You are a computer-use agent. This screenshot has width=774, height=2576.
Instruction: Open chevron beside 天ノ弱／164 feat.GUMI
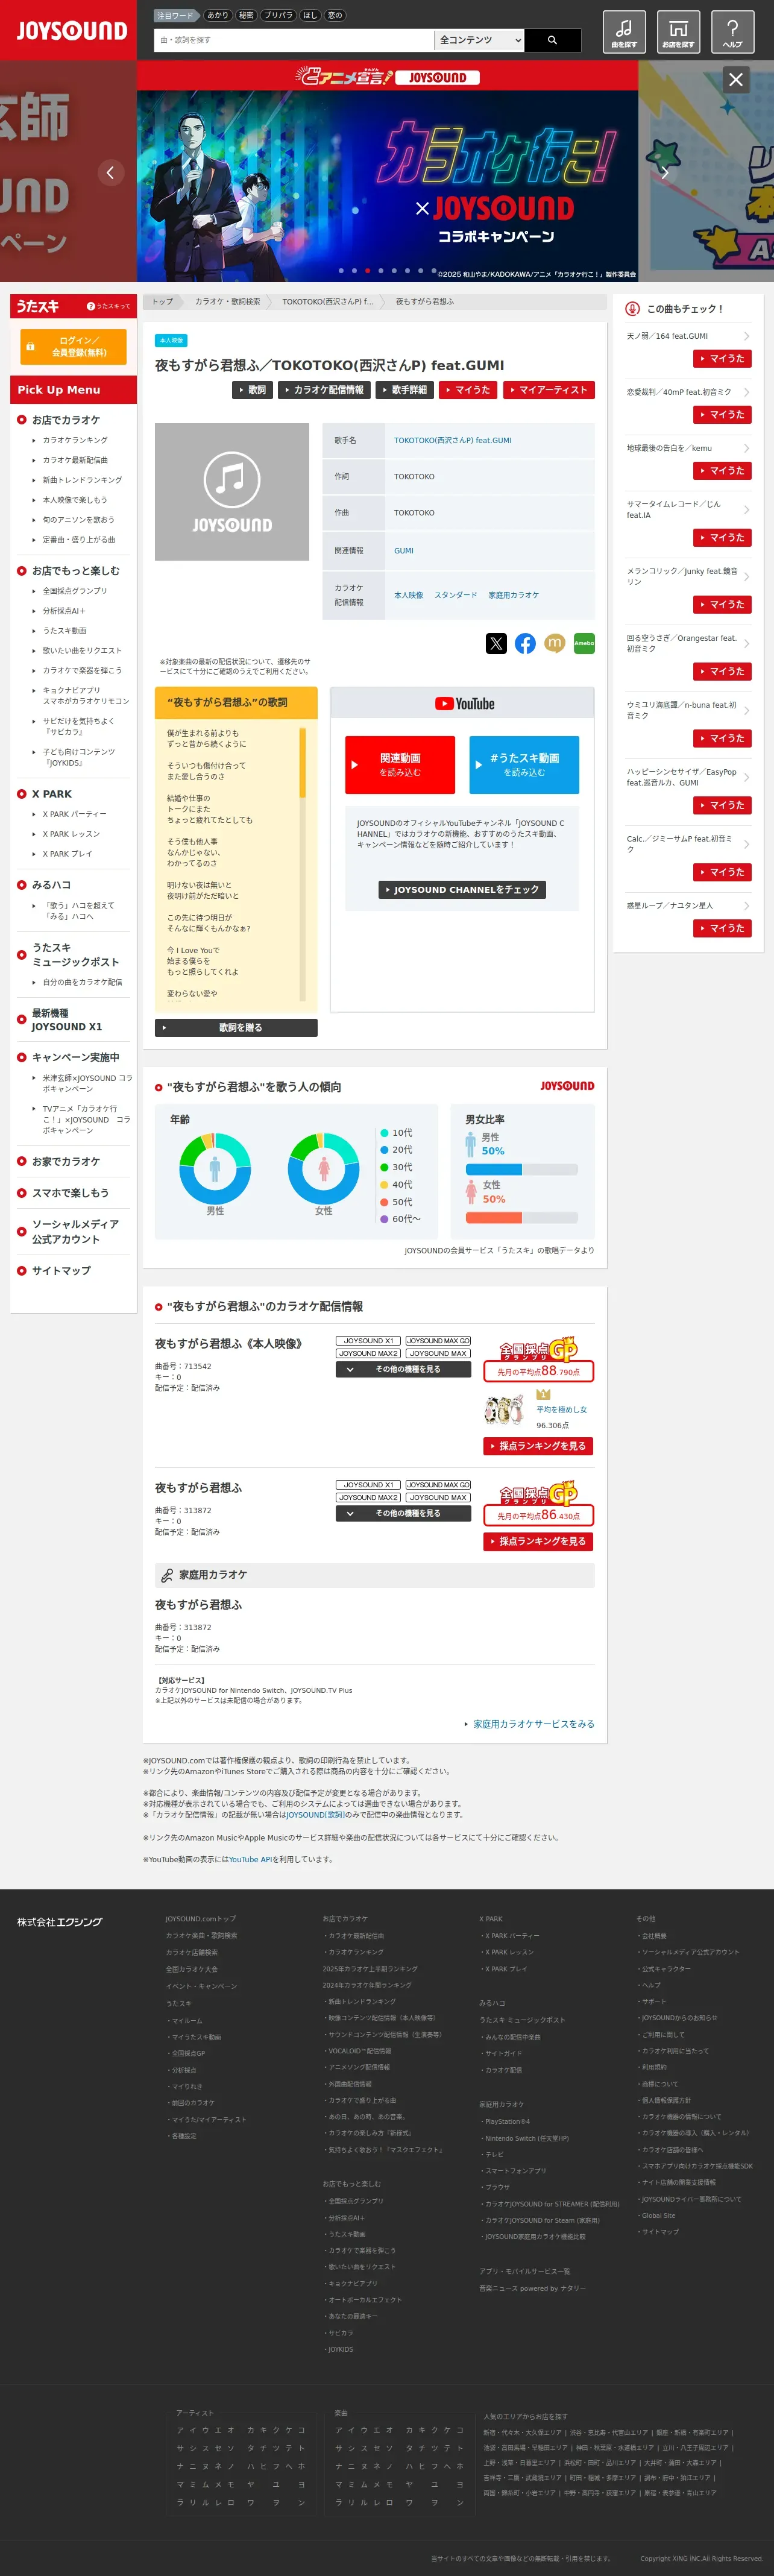[746, 336]
